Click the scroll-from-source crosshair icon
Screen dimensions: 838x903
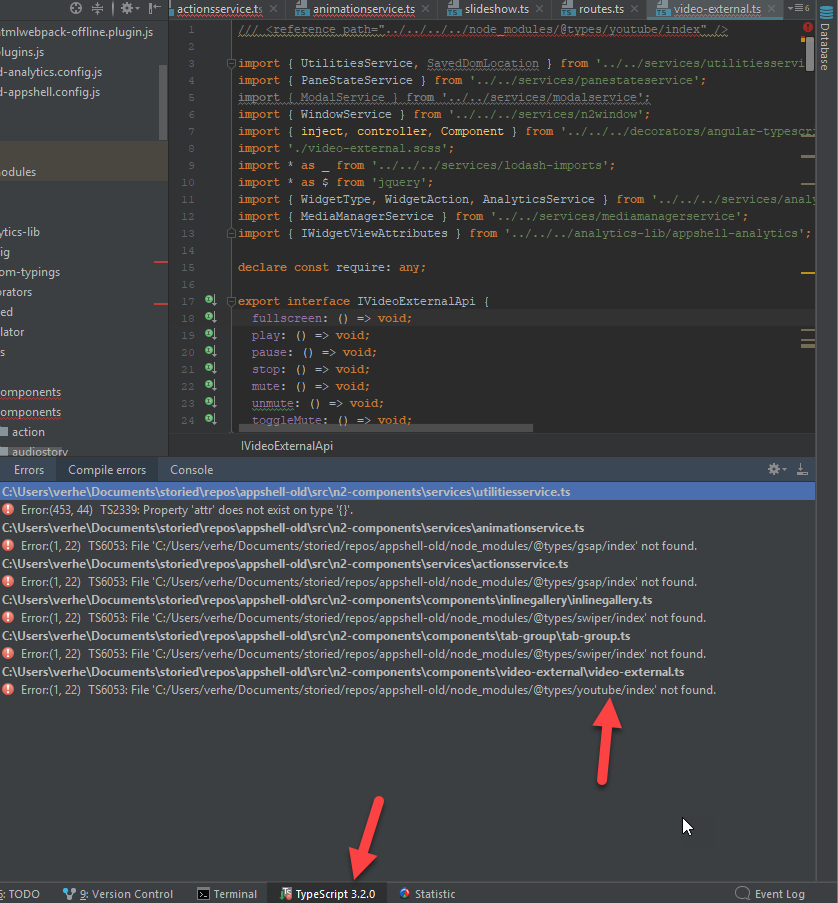[75, 8]
